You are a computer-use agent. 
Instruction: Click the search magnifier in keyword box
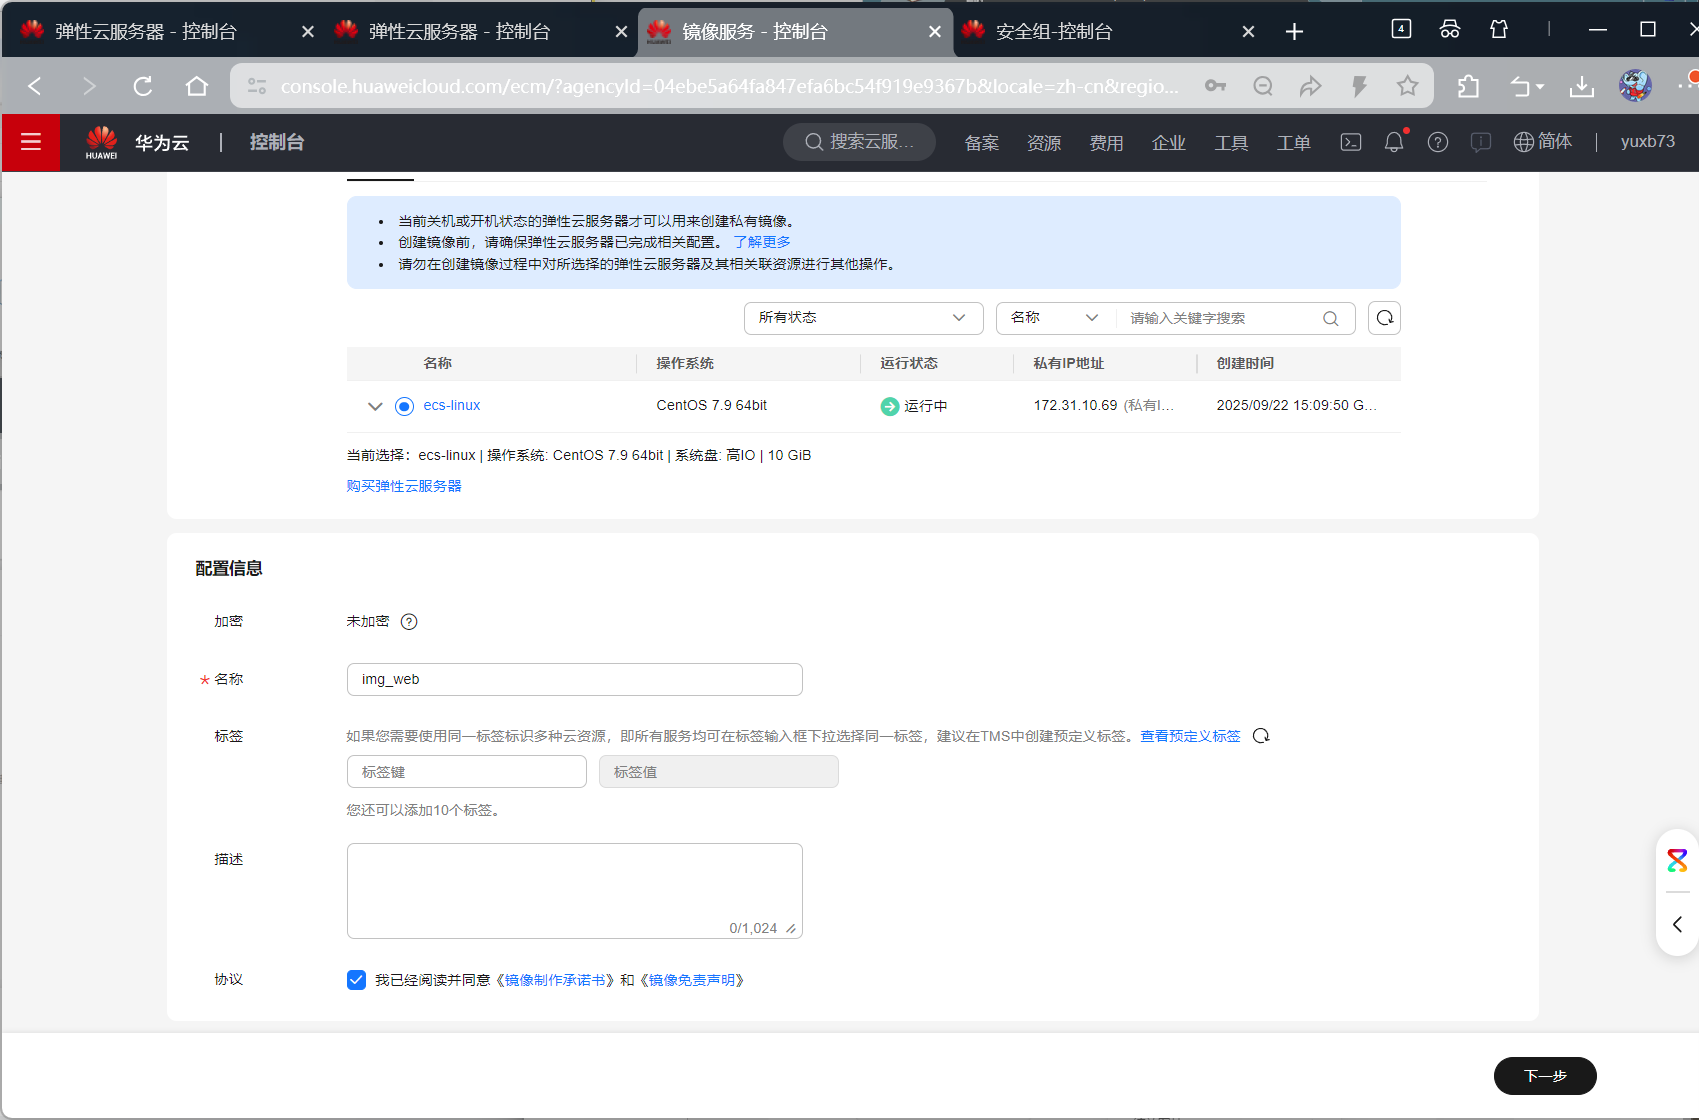pyautogui.click(x=1330, y=318)
